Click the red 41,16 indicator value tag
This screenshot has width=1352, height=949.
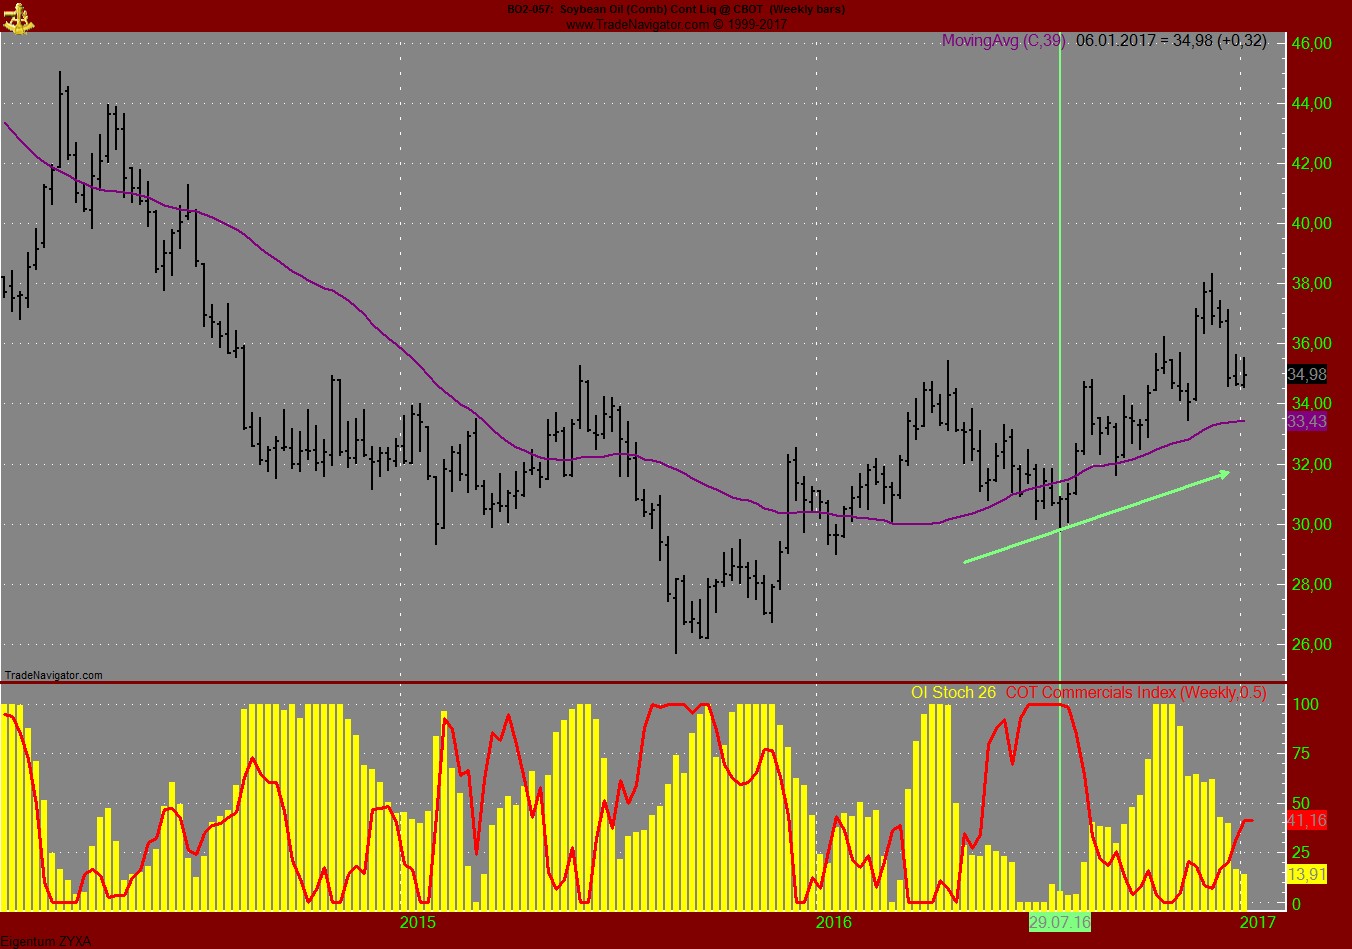[x=1308, y=818]
